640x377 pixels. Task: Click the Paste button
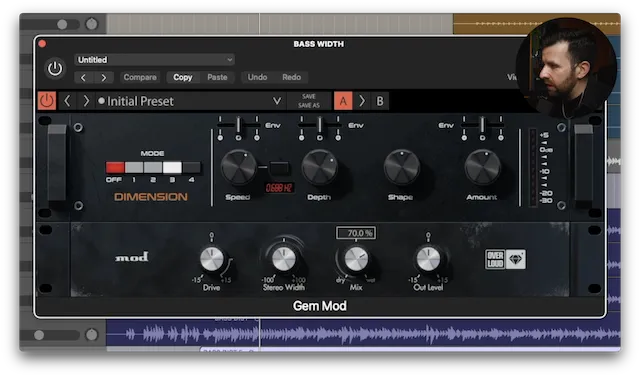(x=217, y=77)
